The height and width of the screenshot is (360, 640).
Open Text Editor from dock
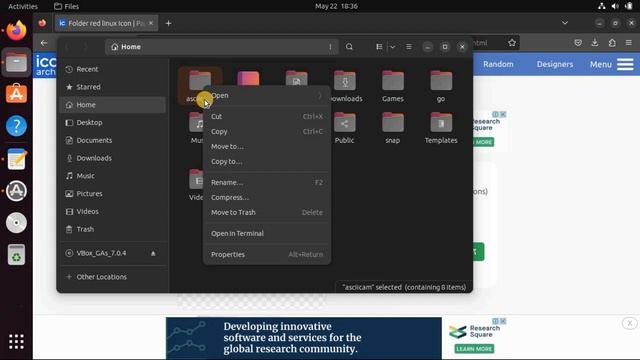pyautogui.click(x=16, y=159)
